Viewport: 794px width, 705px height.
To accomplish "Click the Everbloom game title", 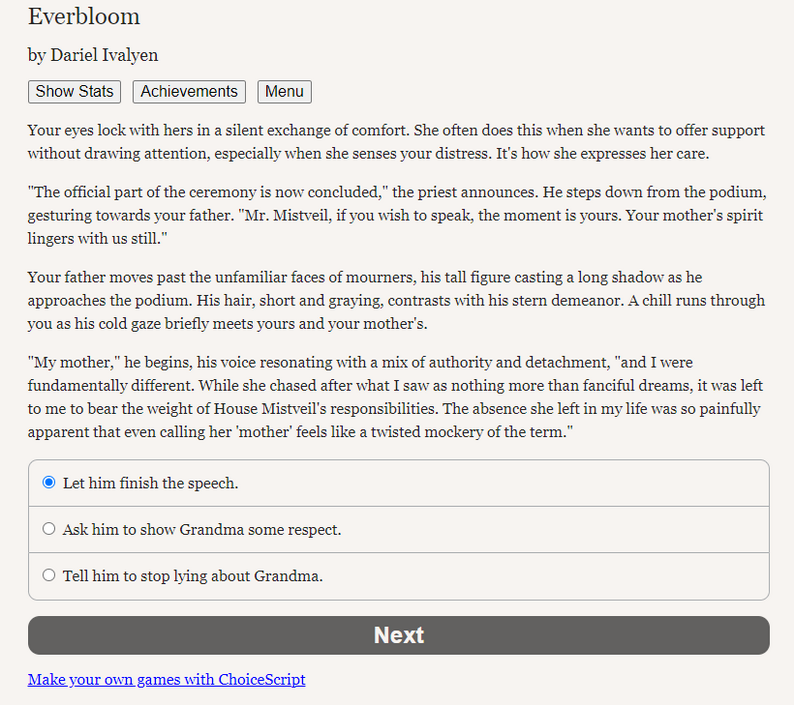I will point(84,17).
